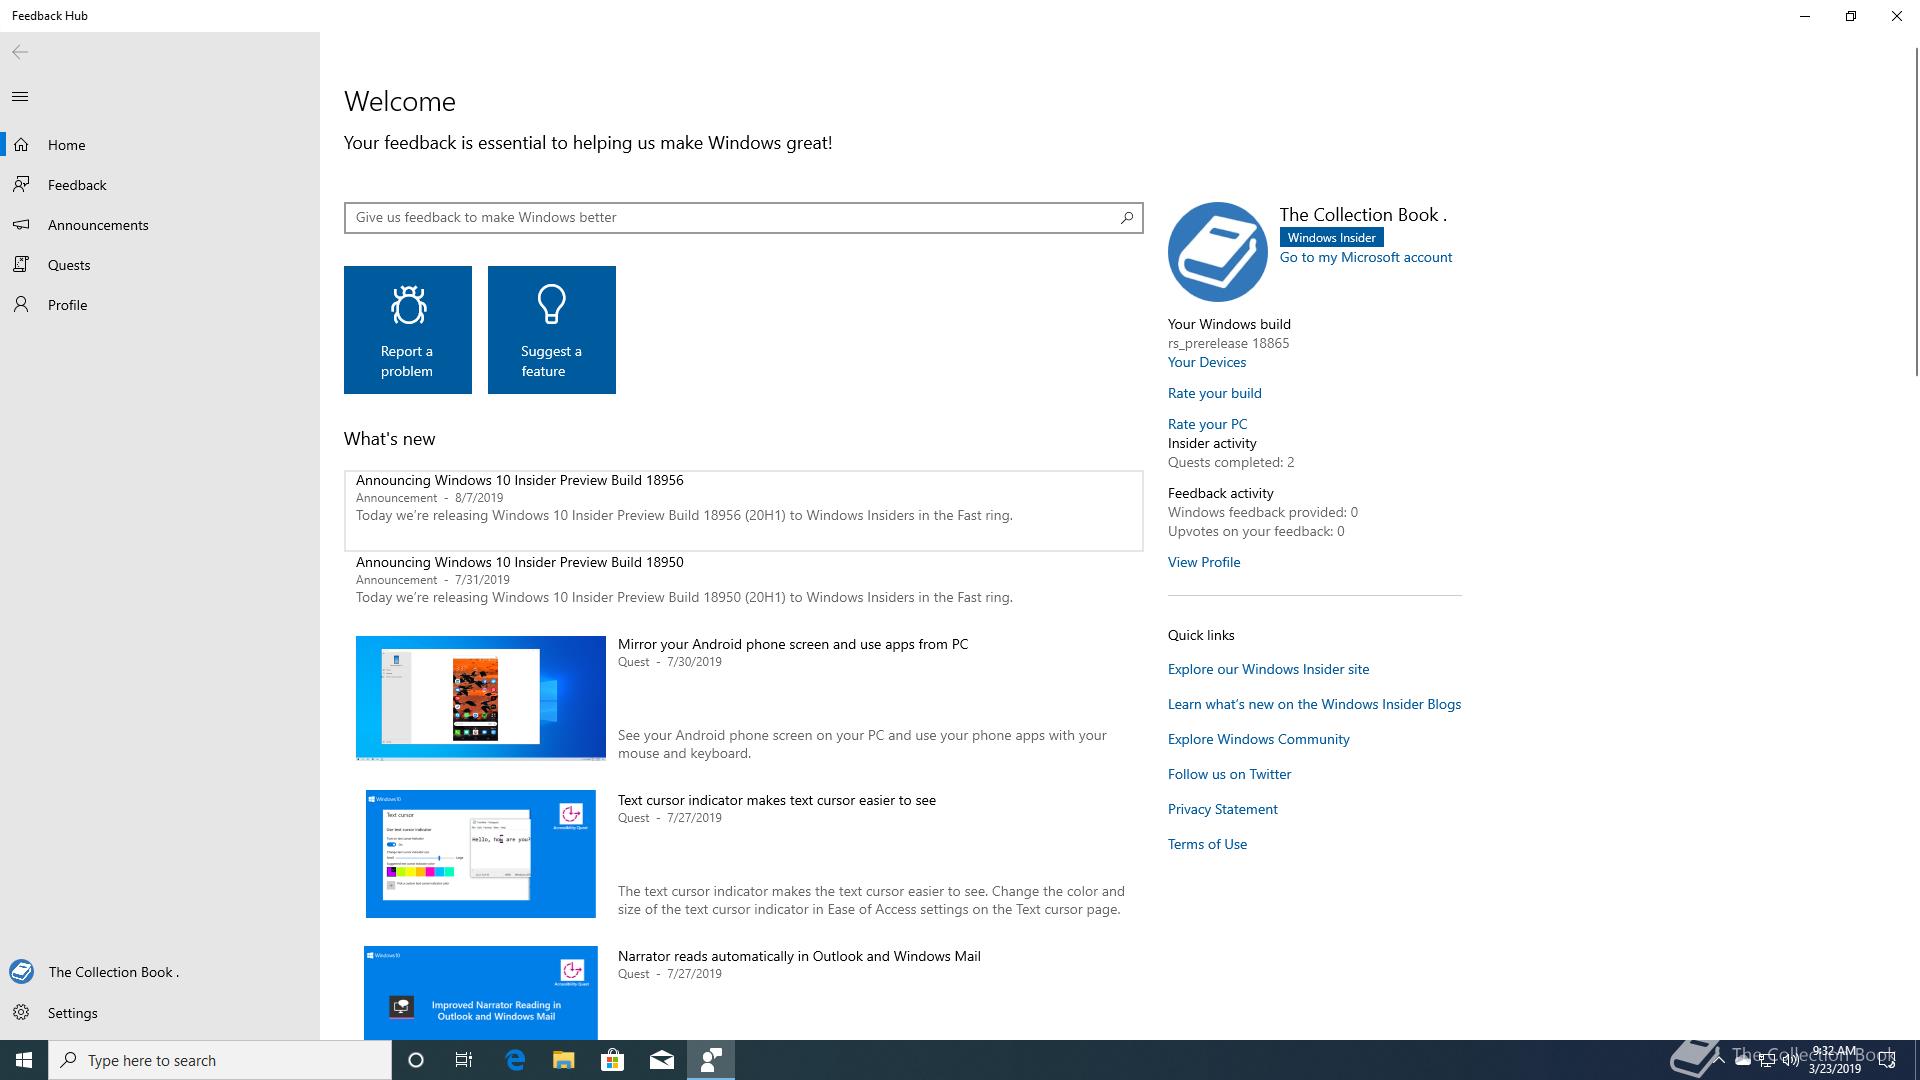Screen dimensions: 1920x1080
Task: Open Cortana from the taskbar
Action: point(416,1060)
